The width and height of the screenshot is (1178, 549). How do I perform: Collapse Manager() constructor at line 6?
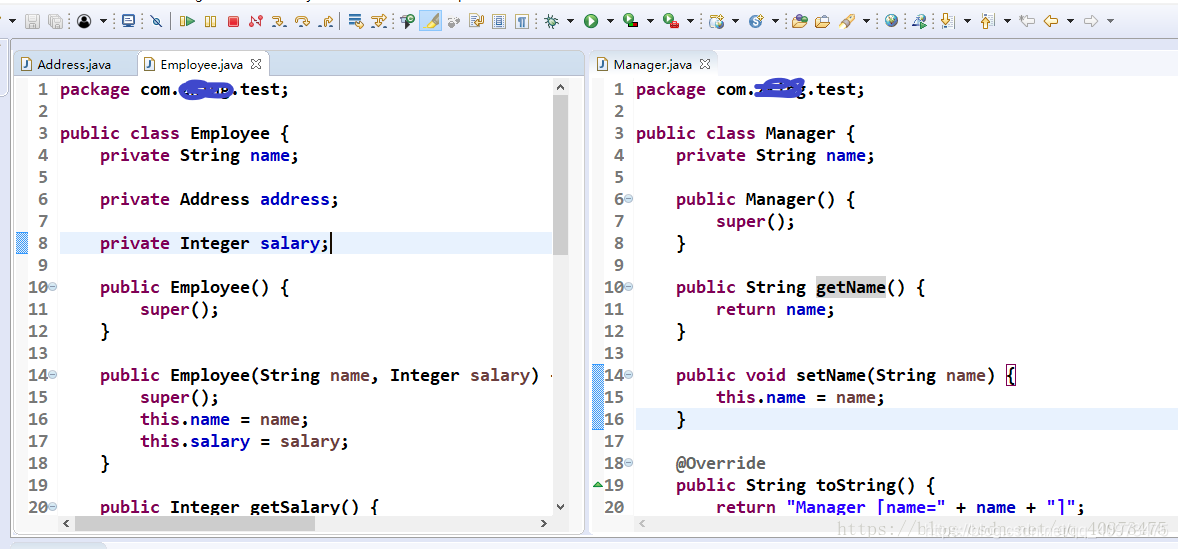[629, 199]
